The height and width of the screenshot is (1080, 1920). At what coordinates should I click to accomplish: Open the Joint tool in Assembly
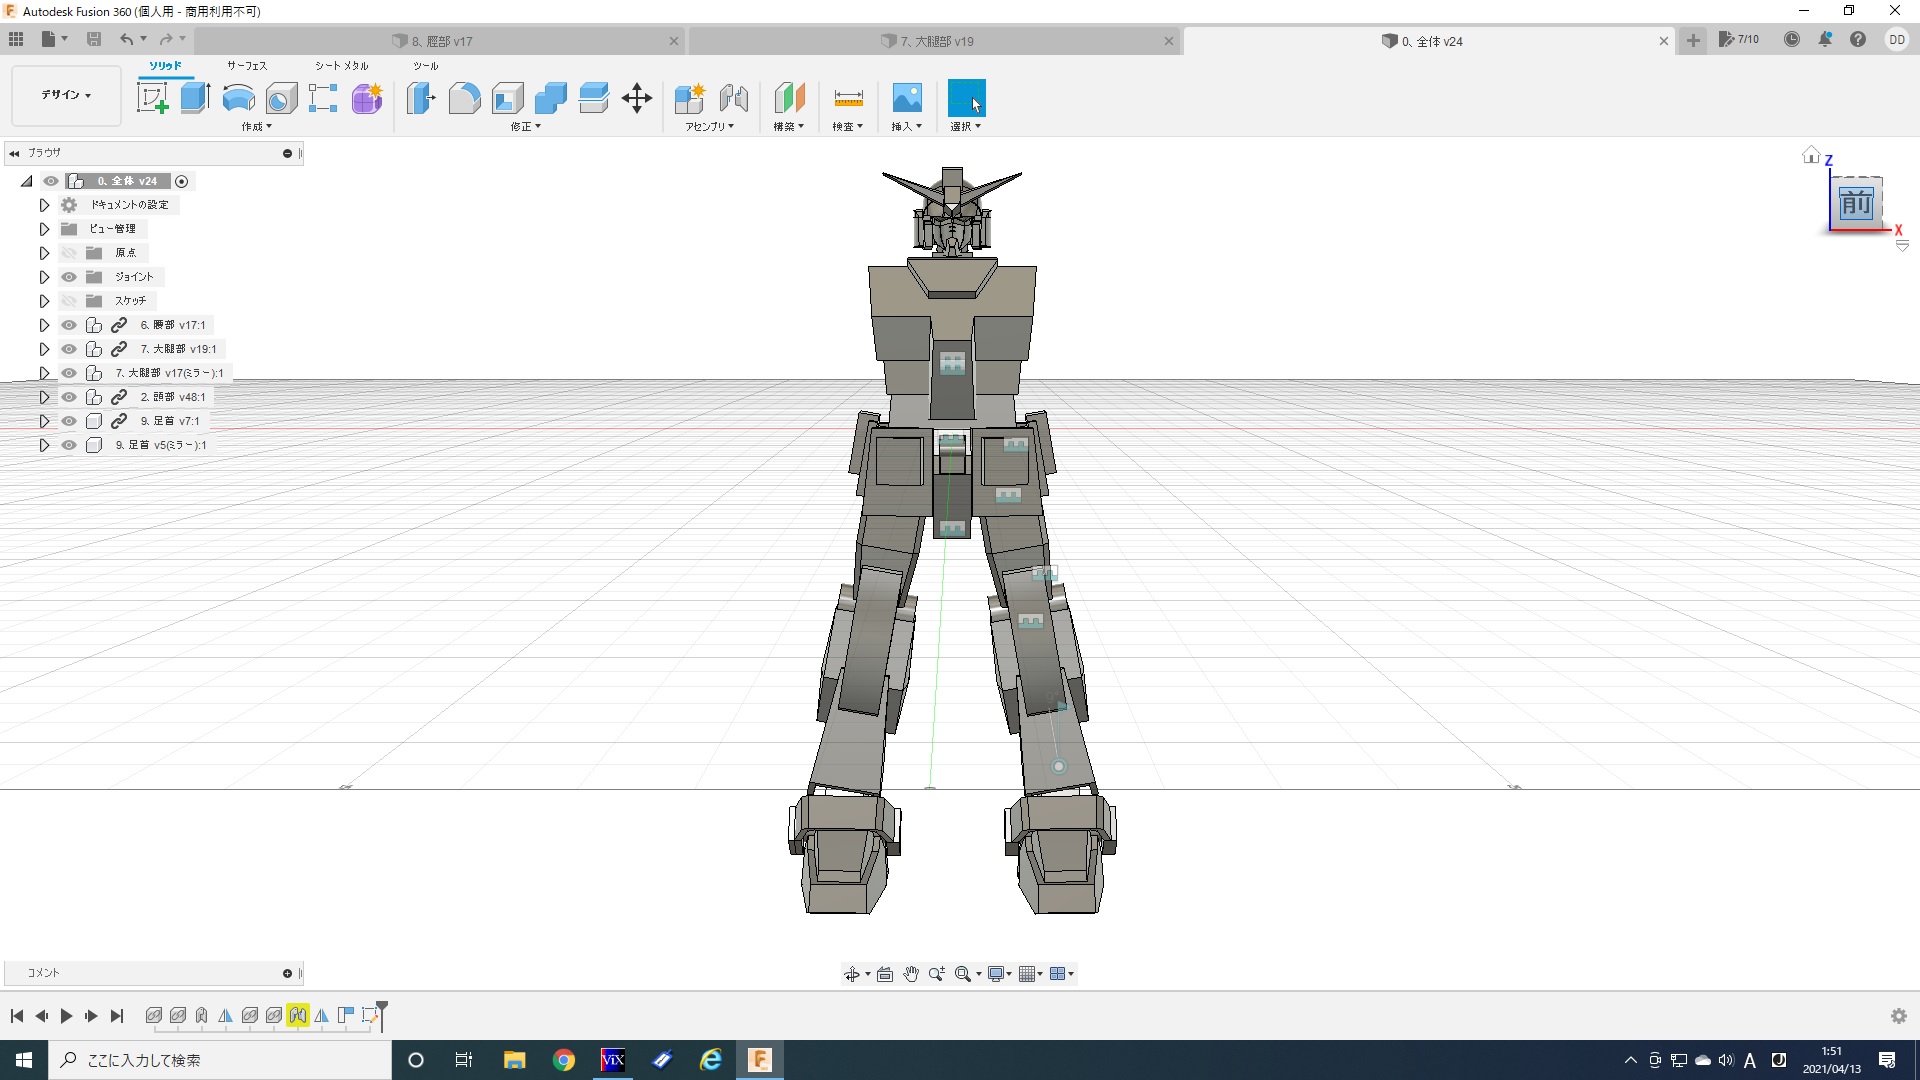click(733, 98)
